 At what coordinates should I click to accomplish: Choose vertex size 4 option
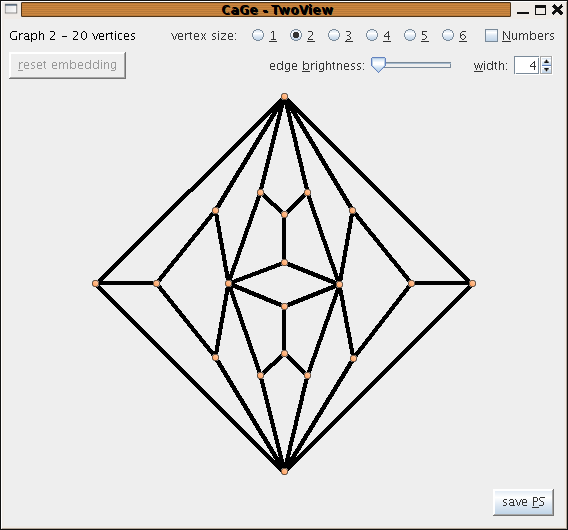(372, 35)
